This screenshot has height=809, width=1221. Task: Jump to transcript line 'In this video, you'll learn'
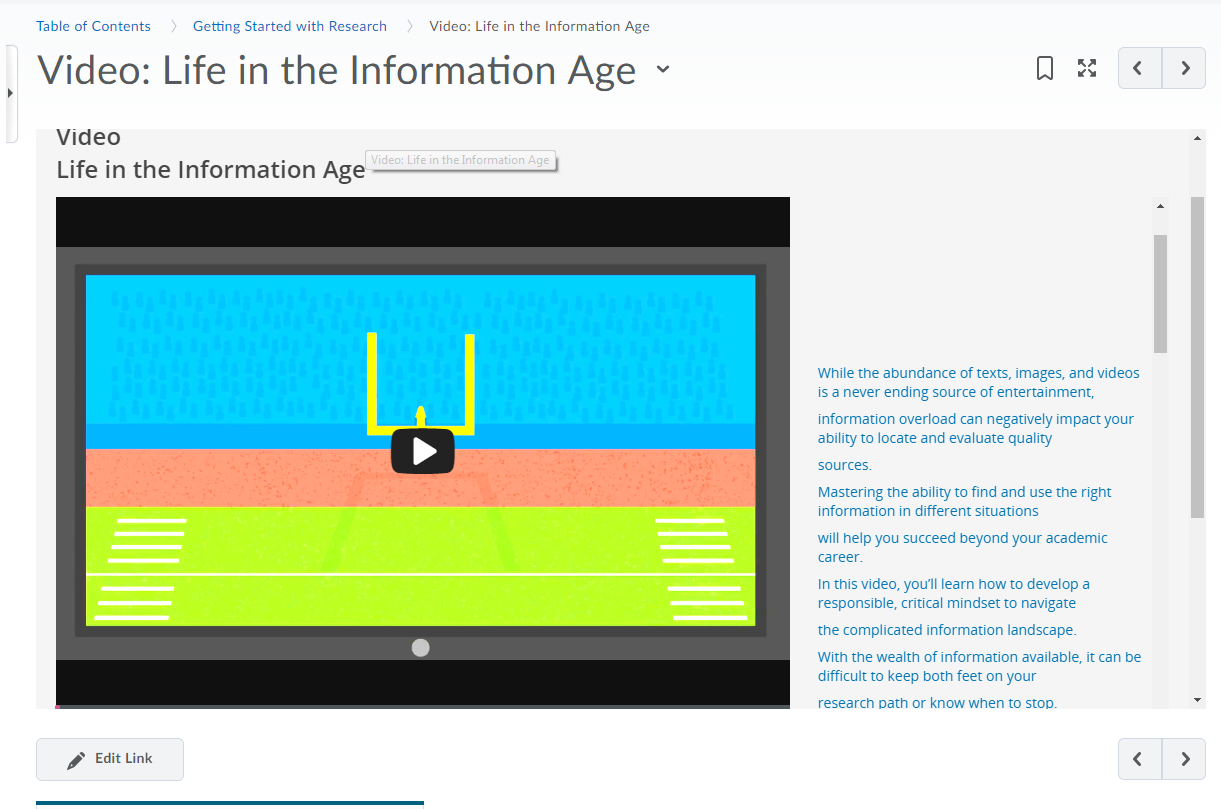click(x=954, y=593)
